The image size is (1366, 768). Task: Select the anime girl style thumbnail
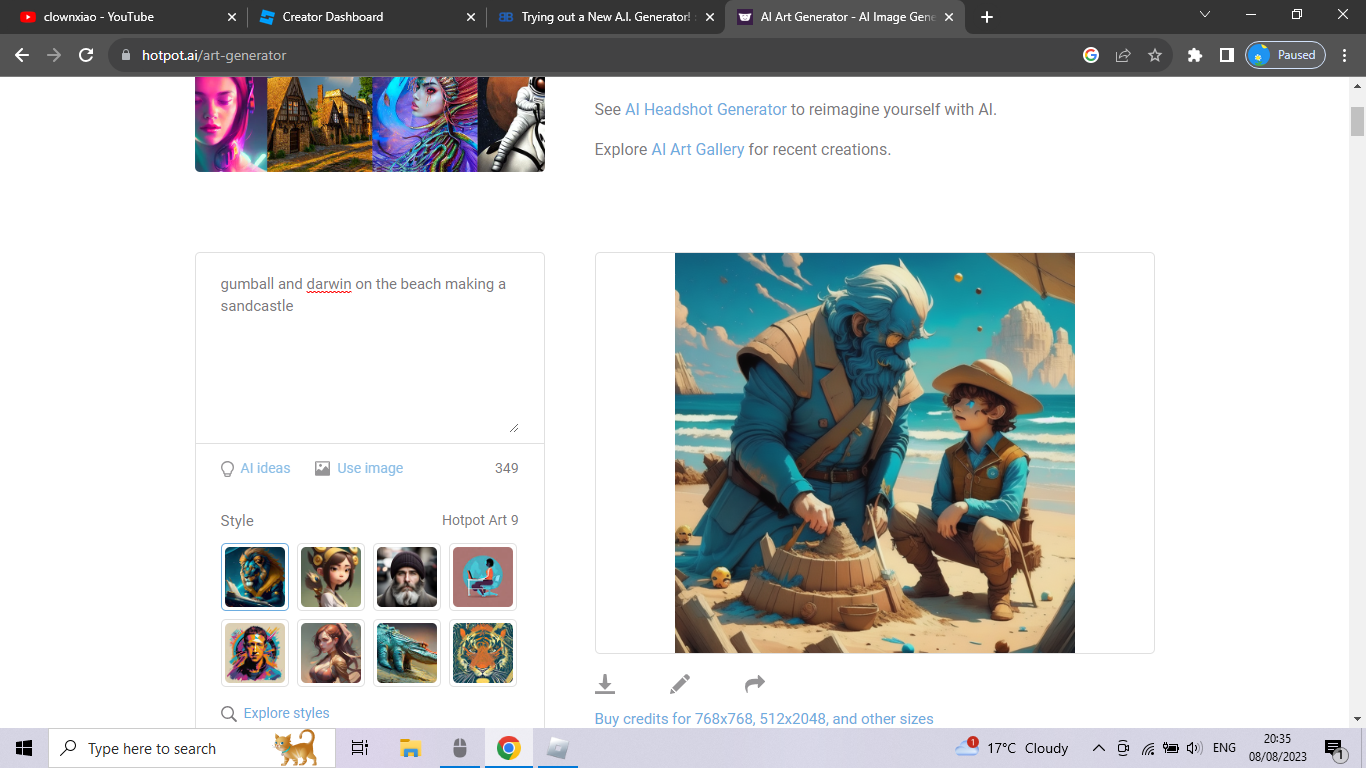click(331, 577)
